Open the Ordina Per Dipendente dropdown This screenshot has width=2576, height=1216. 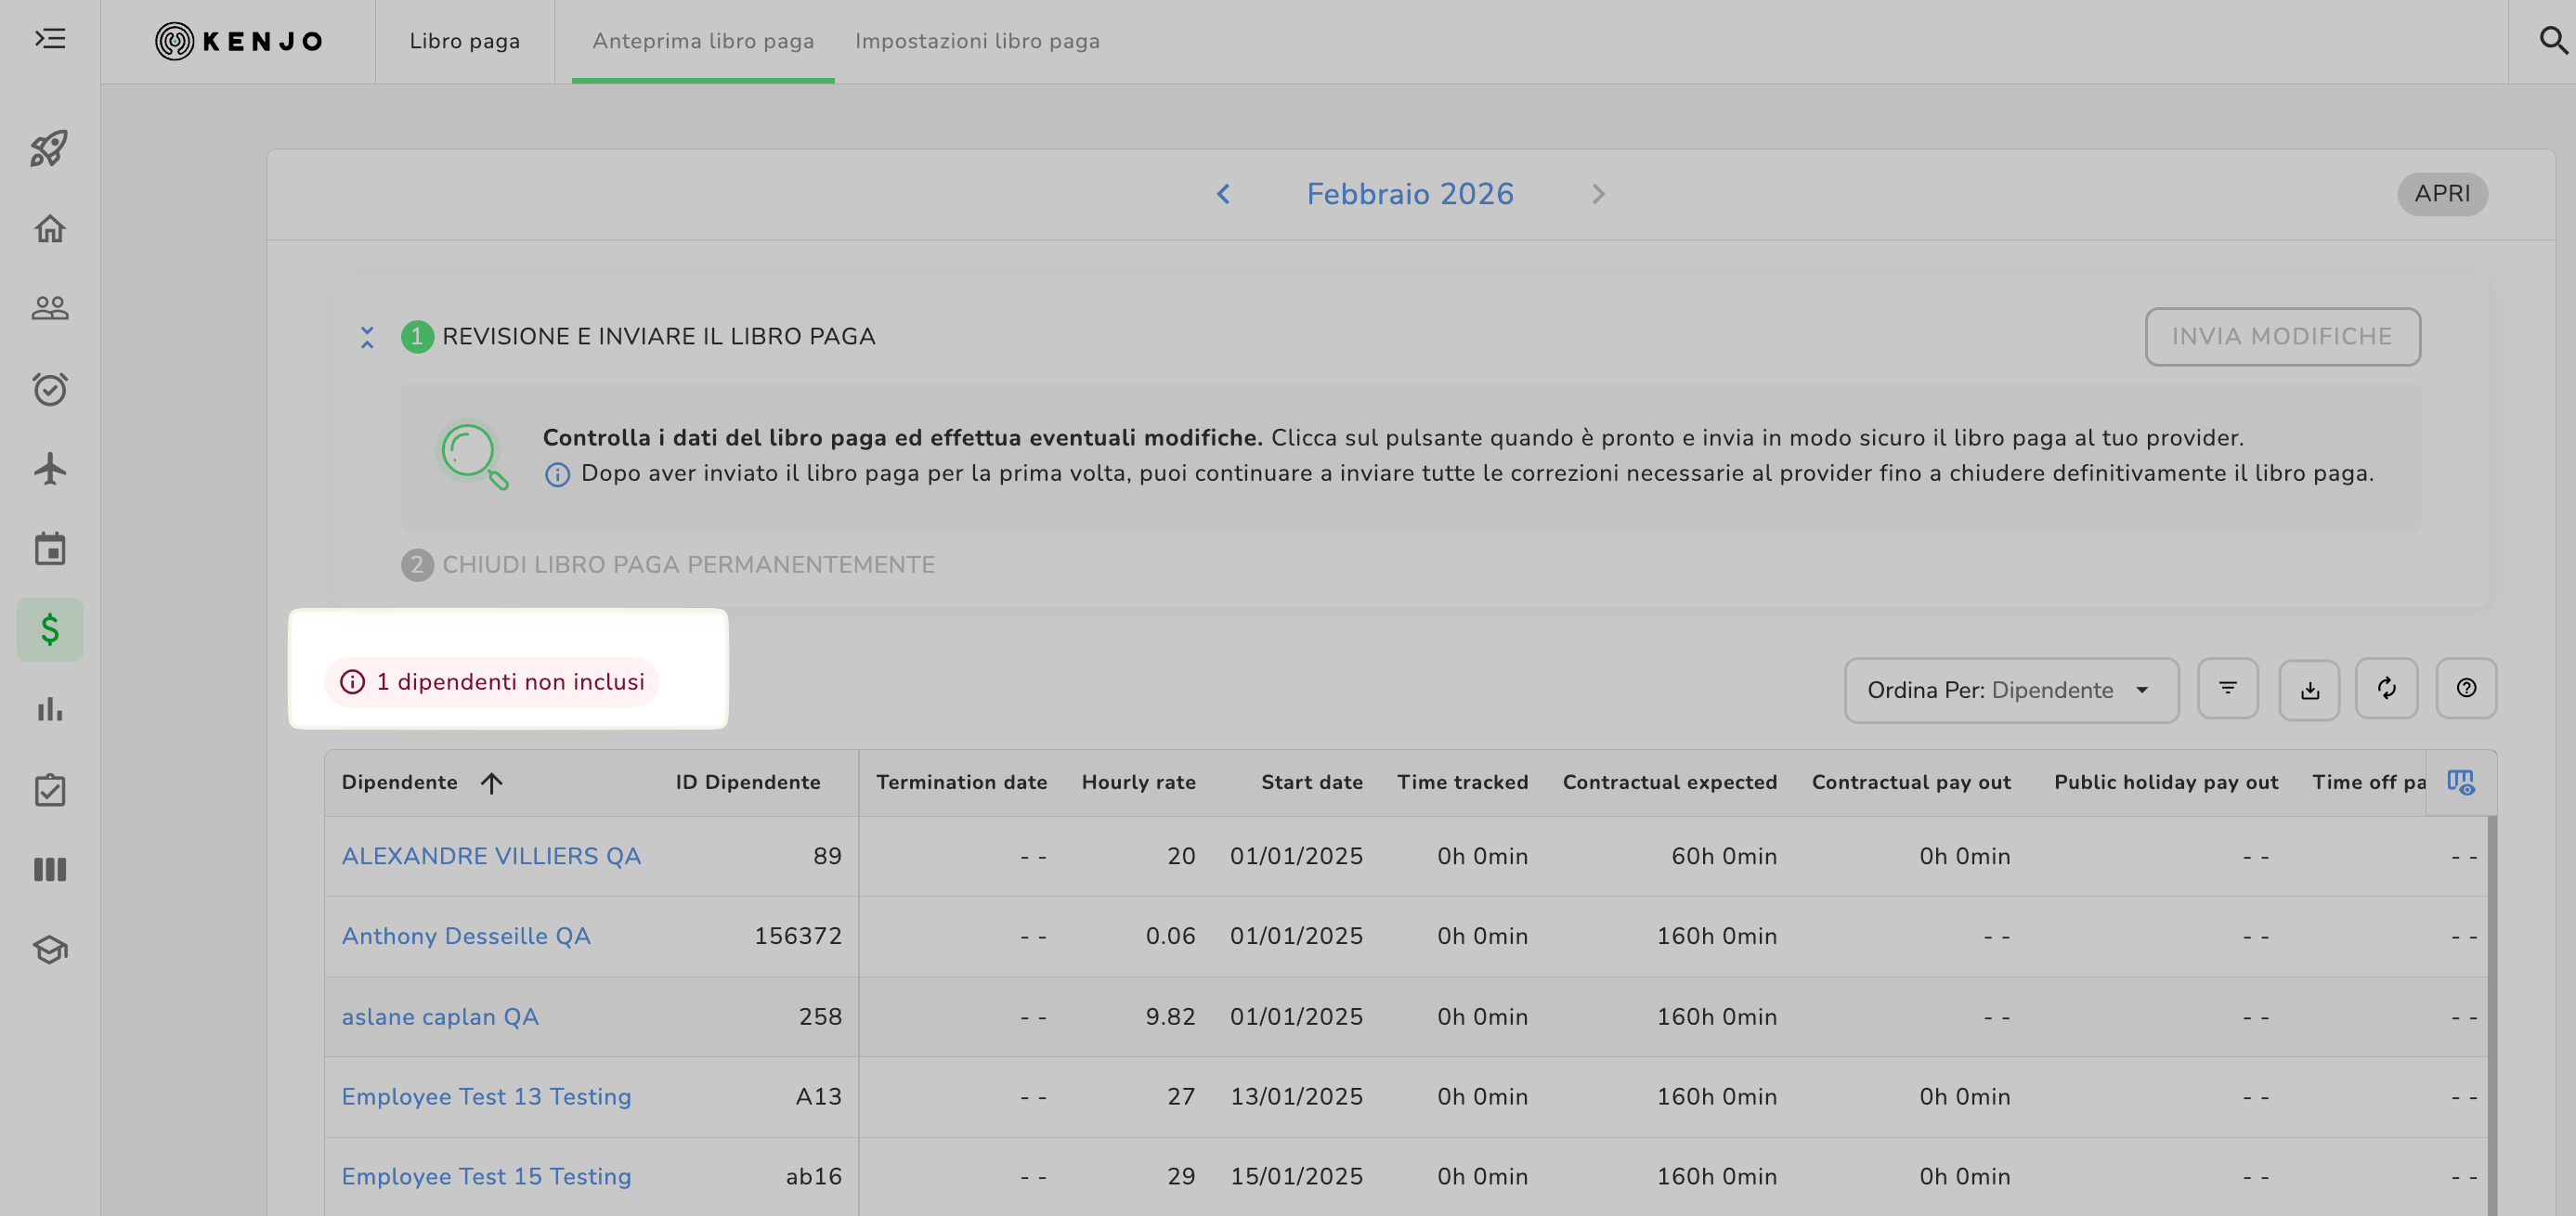(2010, 690)
